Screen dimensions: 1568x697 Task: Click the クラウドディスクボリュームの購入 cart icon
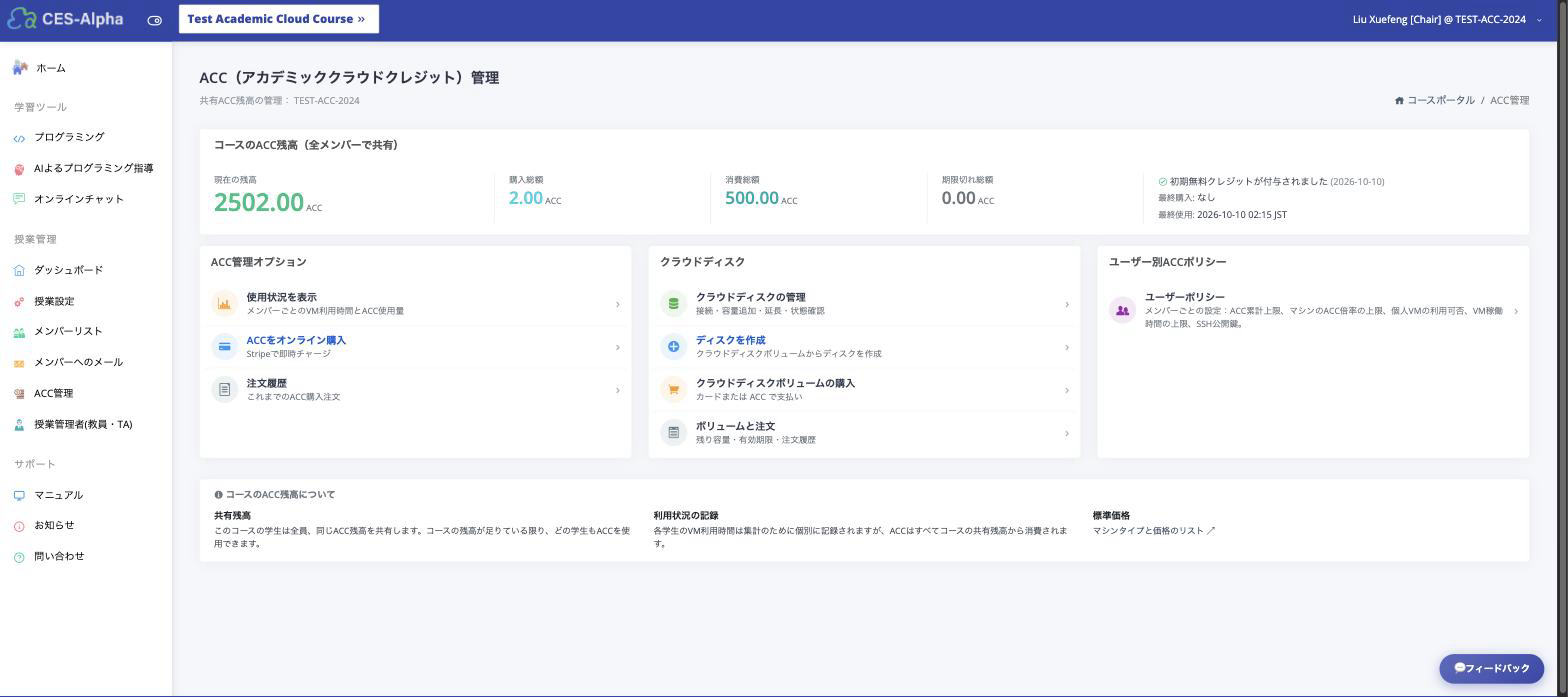673,390
